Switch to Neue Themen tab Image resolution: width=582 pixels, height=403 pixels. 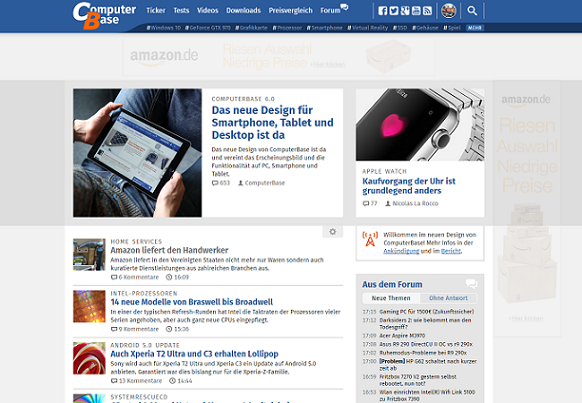[x=391, y=298]
